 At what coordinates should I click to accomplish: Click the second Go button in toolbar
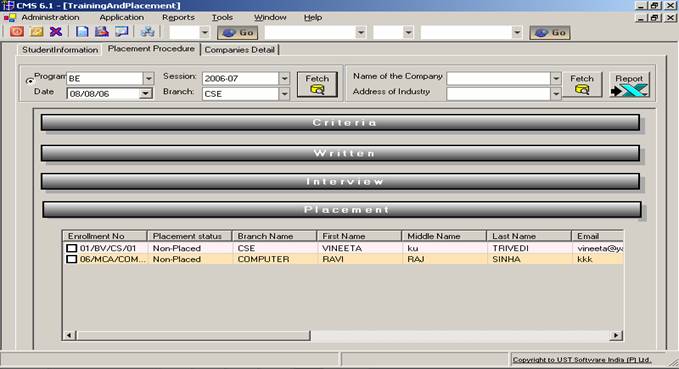point(550,32)
